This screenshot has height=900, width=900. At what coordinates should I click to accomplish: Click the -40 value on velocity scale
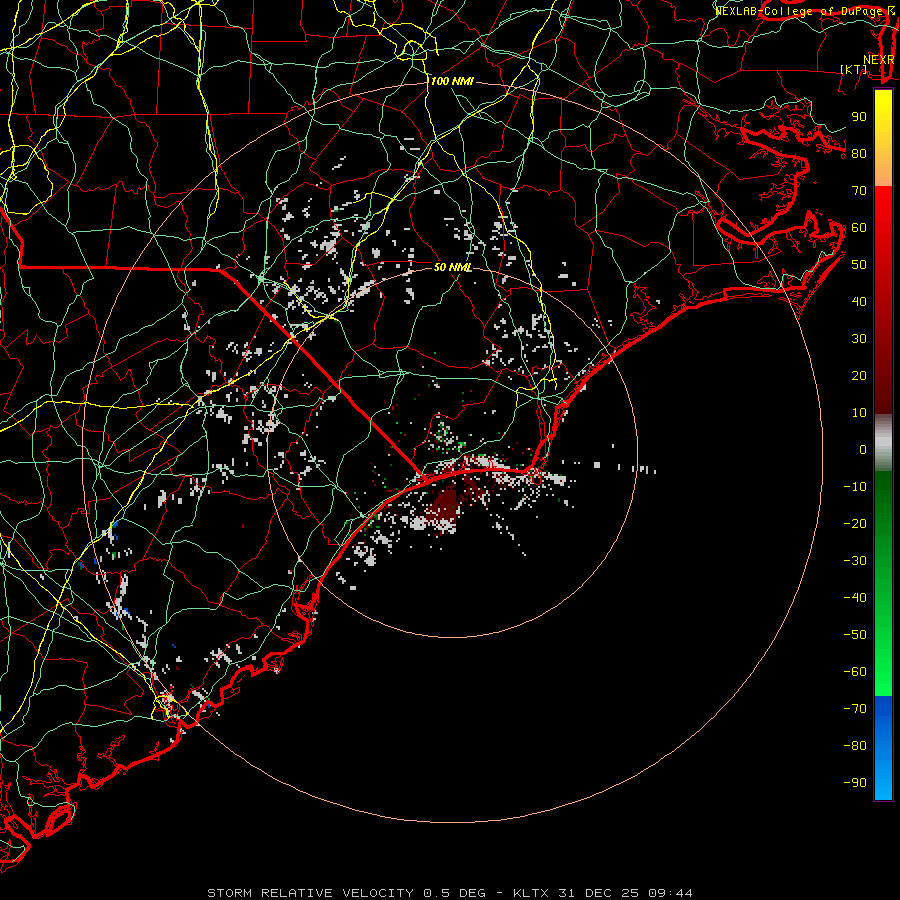(x=855, y=598)
